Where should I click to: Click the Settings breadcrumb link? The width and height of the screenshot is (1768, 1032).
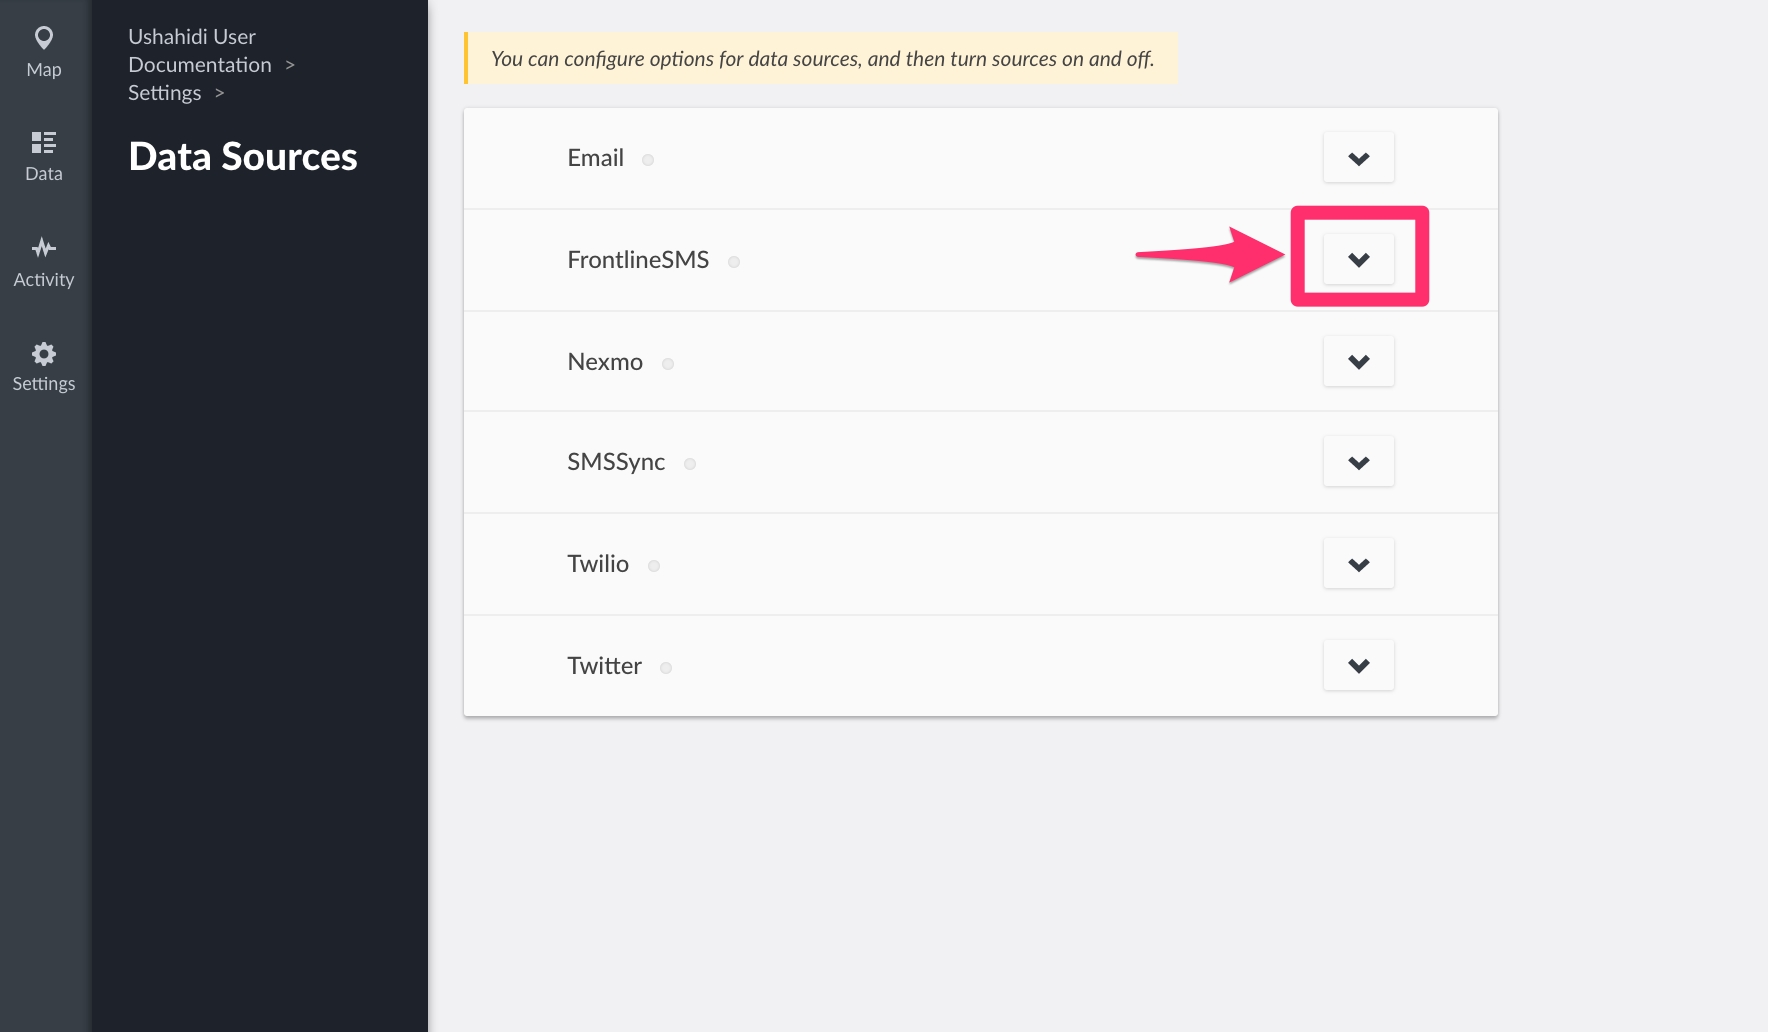coord(165,93)
